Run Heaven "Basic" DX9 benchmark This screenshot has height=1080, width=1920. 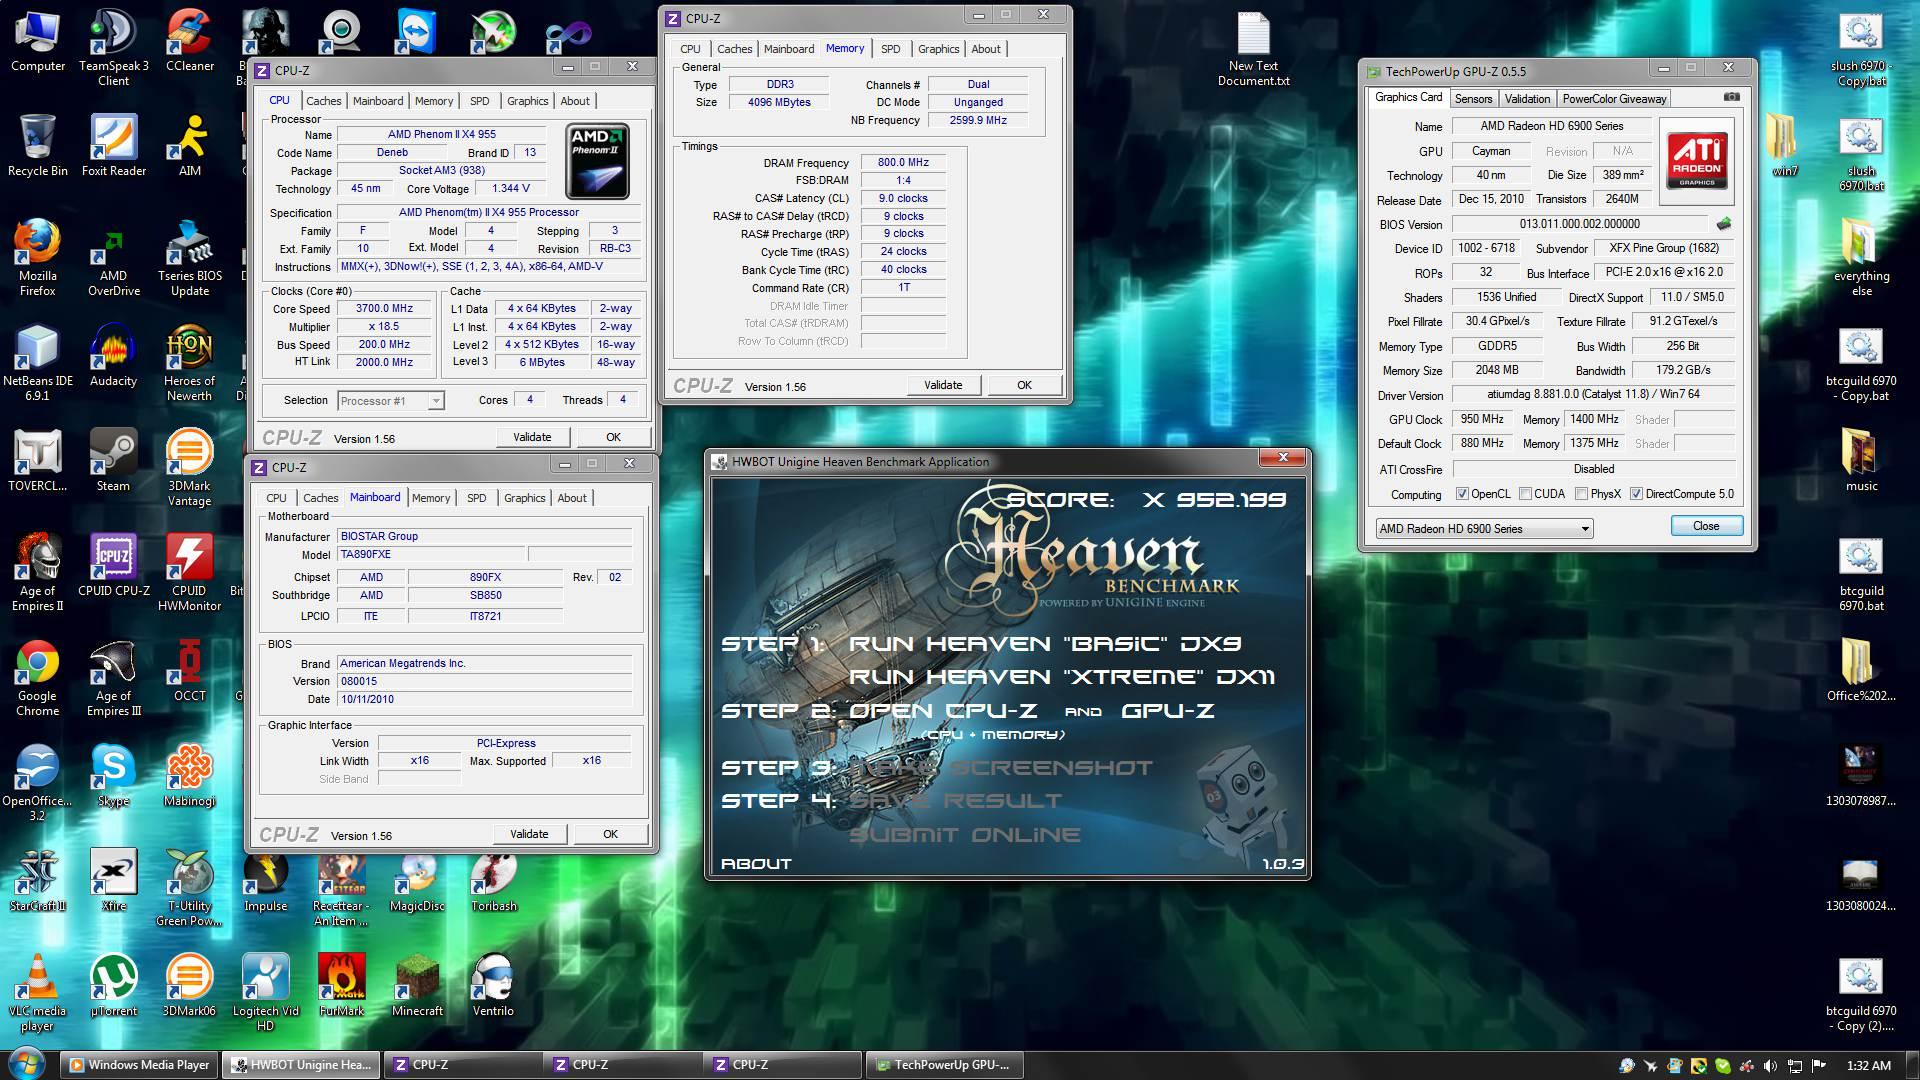tap(1044, 644)
